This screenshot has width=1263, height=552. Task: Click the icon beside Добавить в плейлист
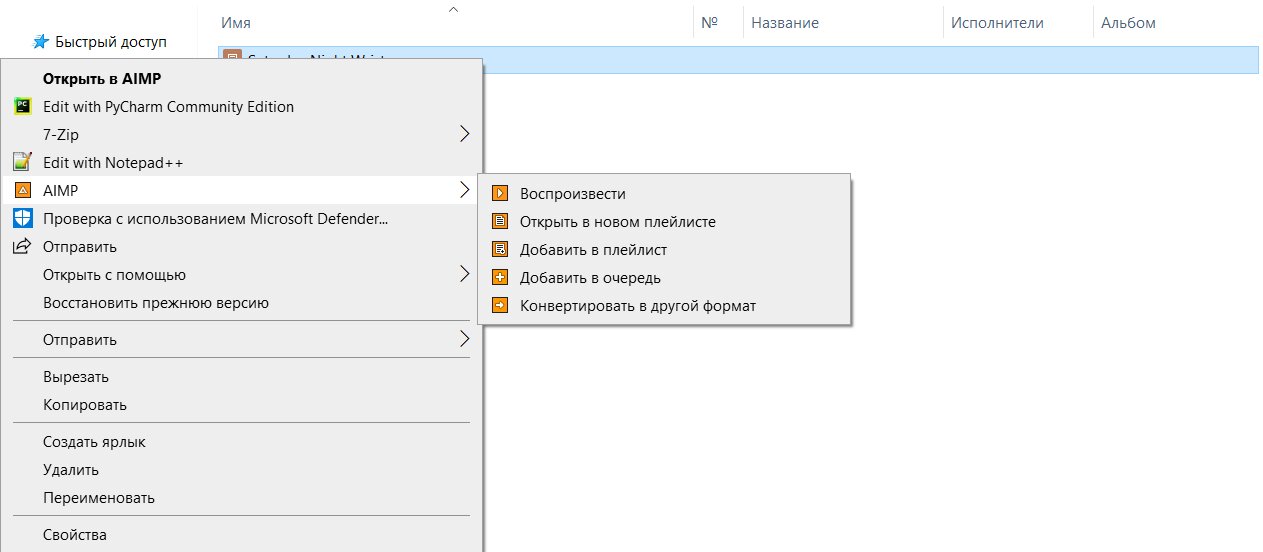pos(500,250)
